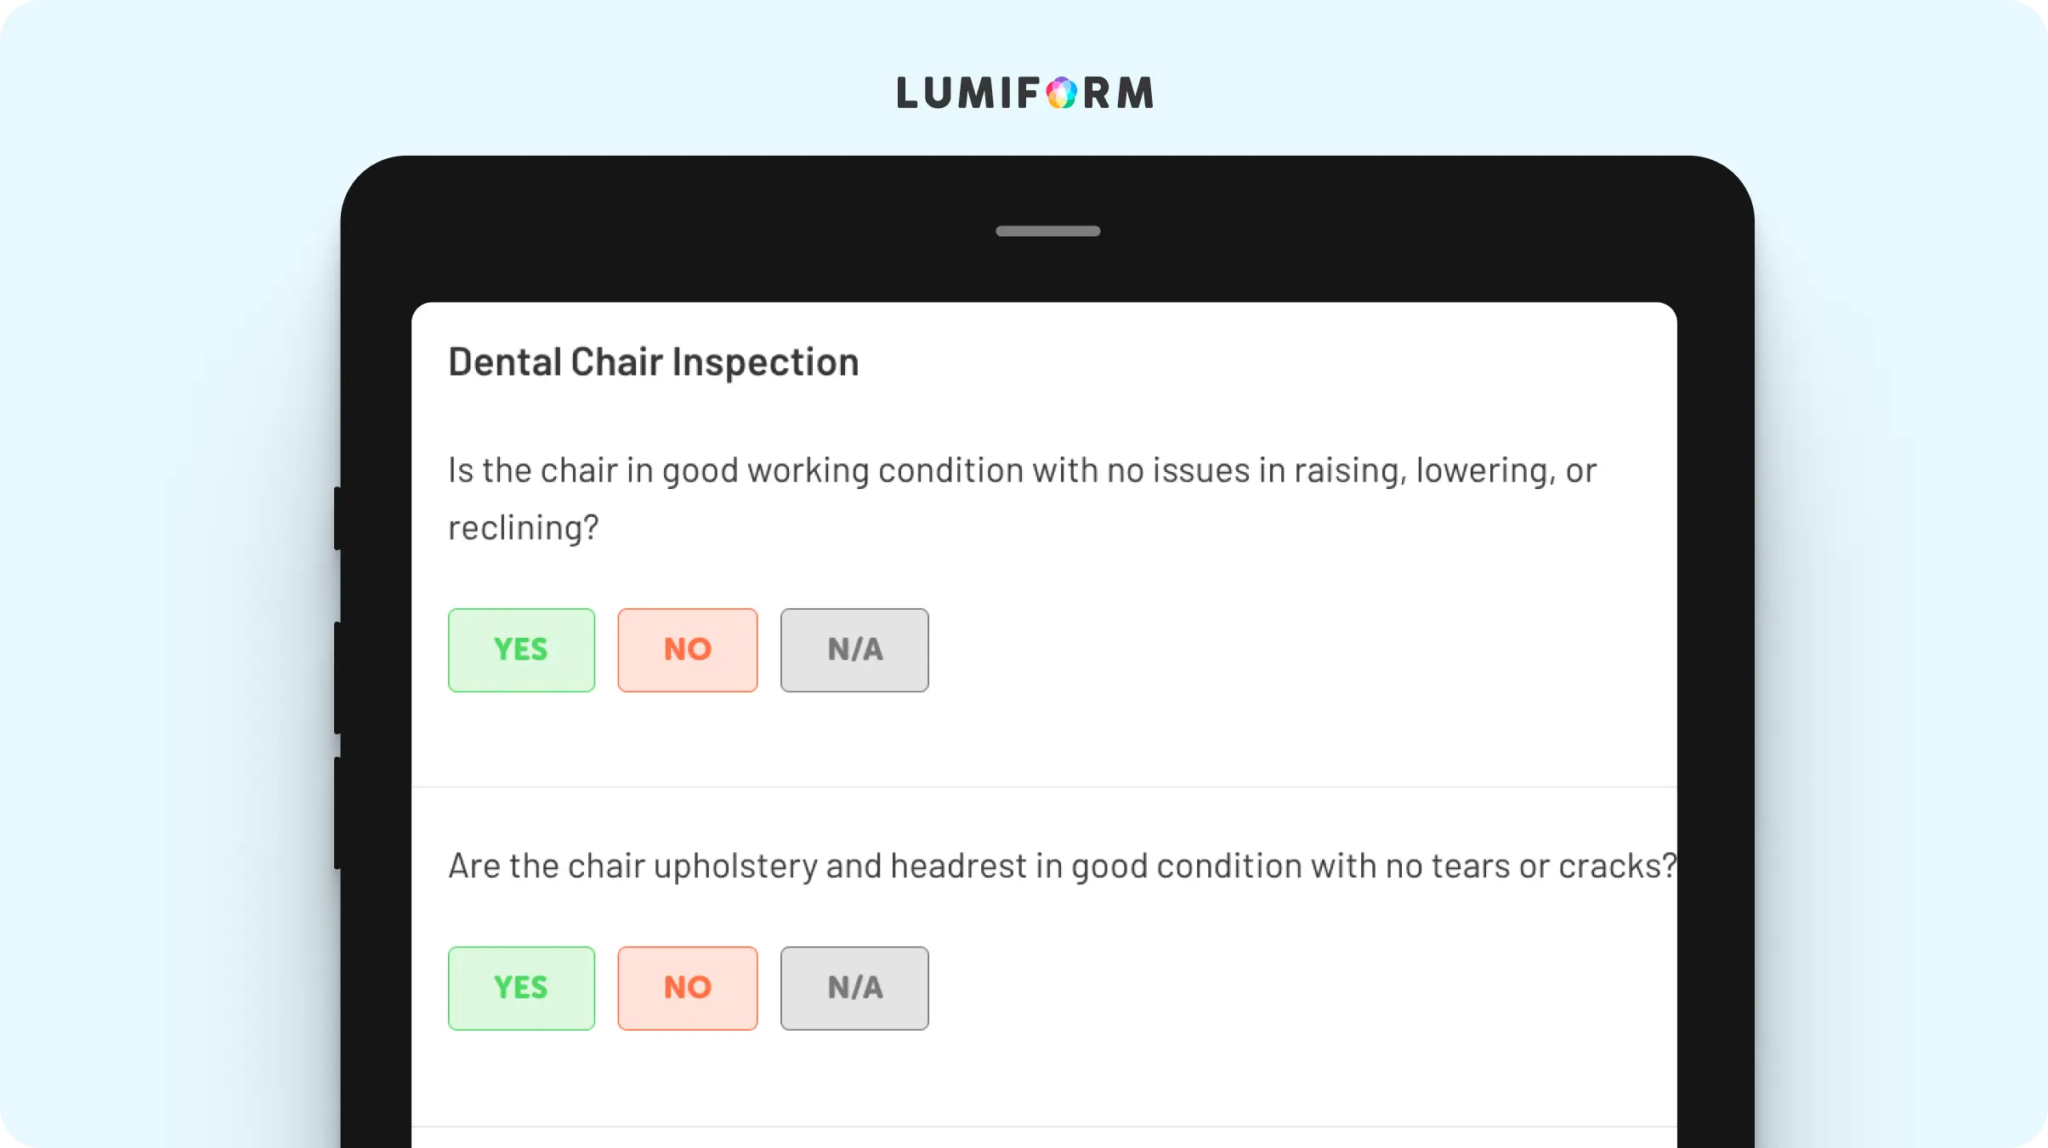Screen dimensions: 2048x1148
Task: Mark N/A for chair working condition question
Action: pos(854,650)
